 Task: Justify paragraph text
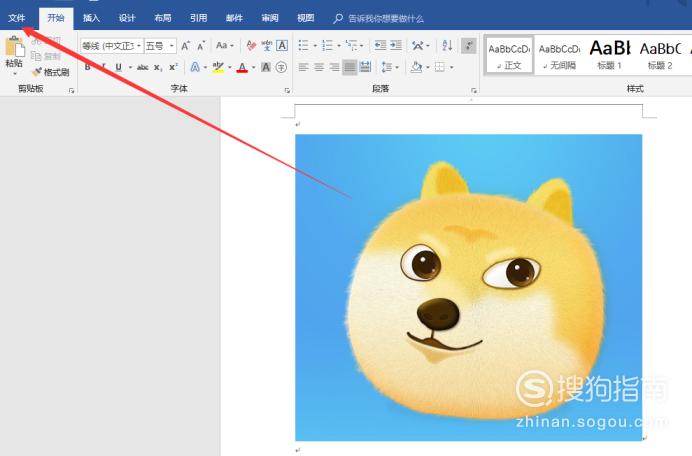coord(350,67)
